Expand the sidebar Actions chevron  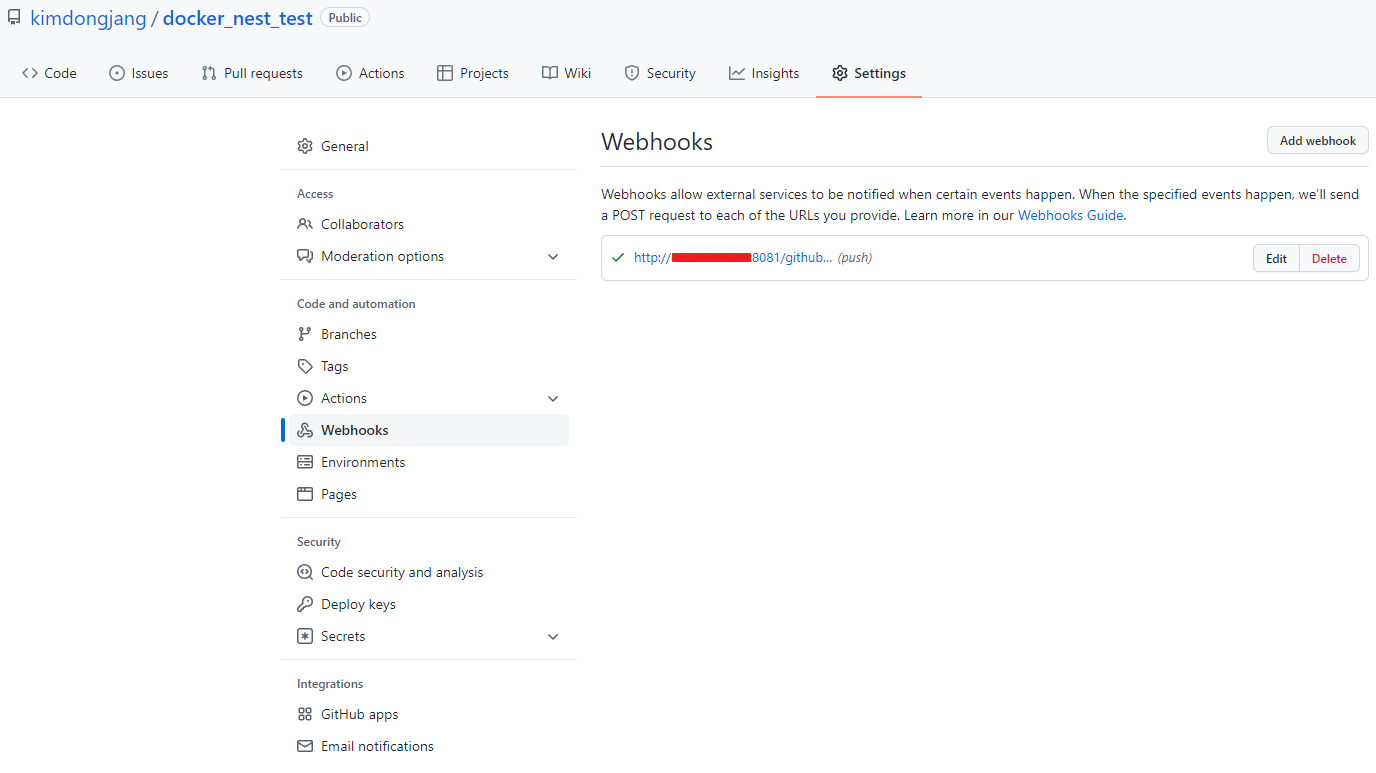tap(553, 399)
